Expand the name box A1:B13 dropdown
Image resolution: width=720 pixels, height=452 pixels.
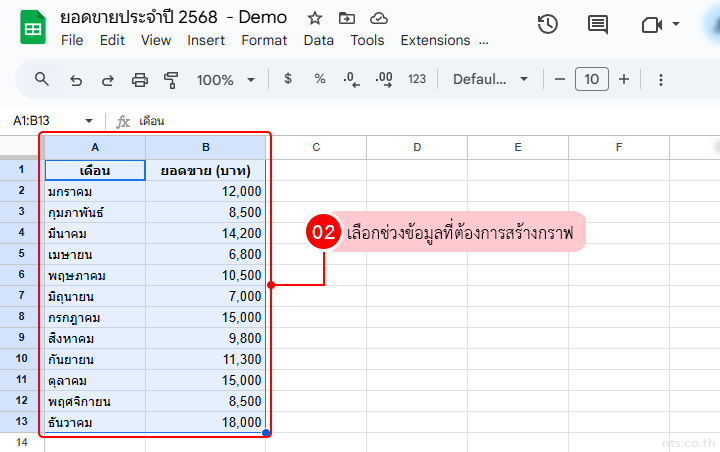88,121
